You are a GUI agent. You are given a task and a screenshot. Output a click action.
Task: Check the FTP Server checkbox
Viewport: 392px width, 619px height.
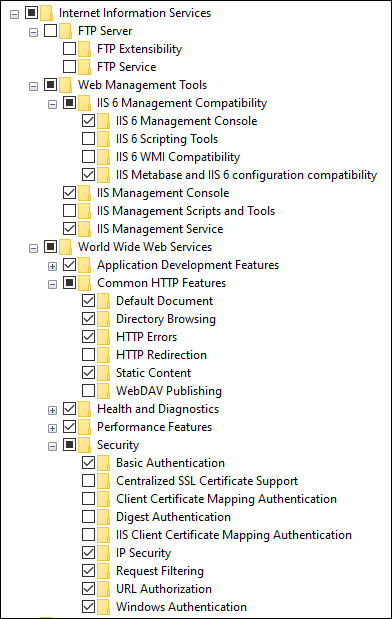click(x=51, y=30)
